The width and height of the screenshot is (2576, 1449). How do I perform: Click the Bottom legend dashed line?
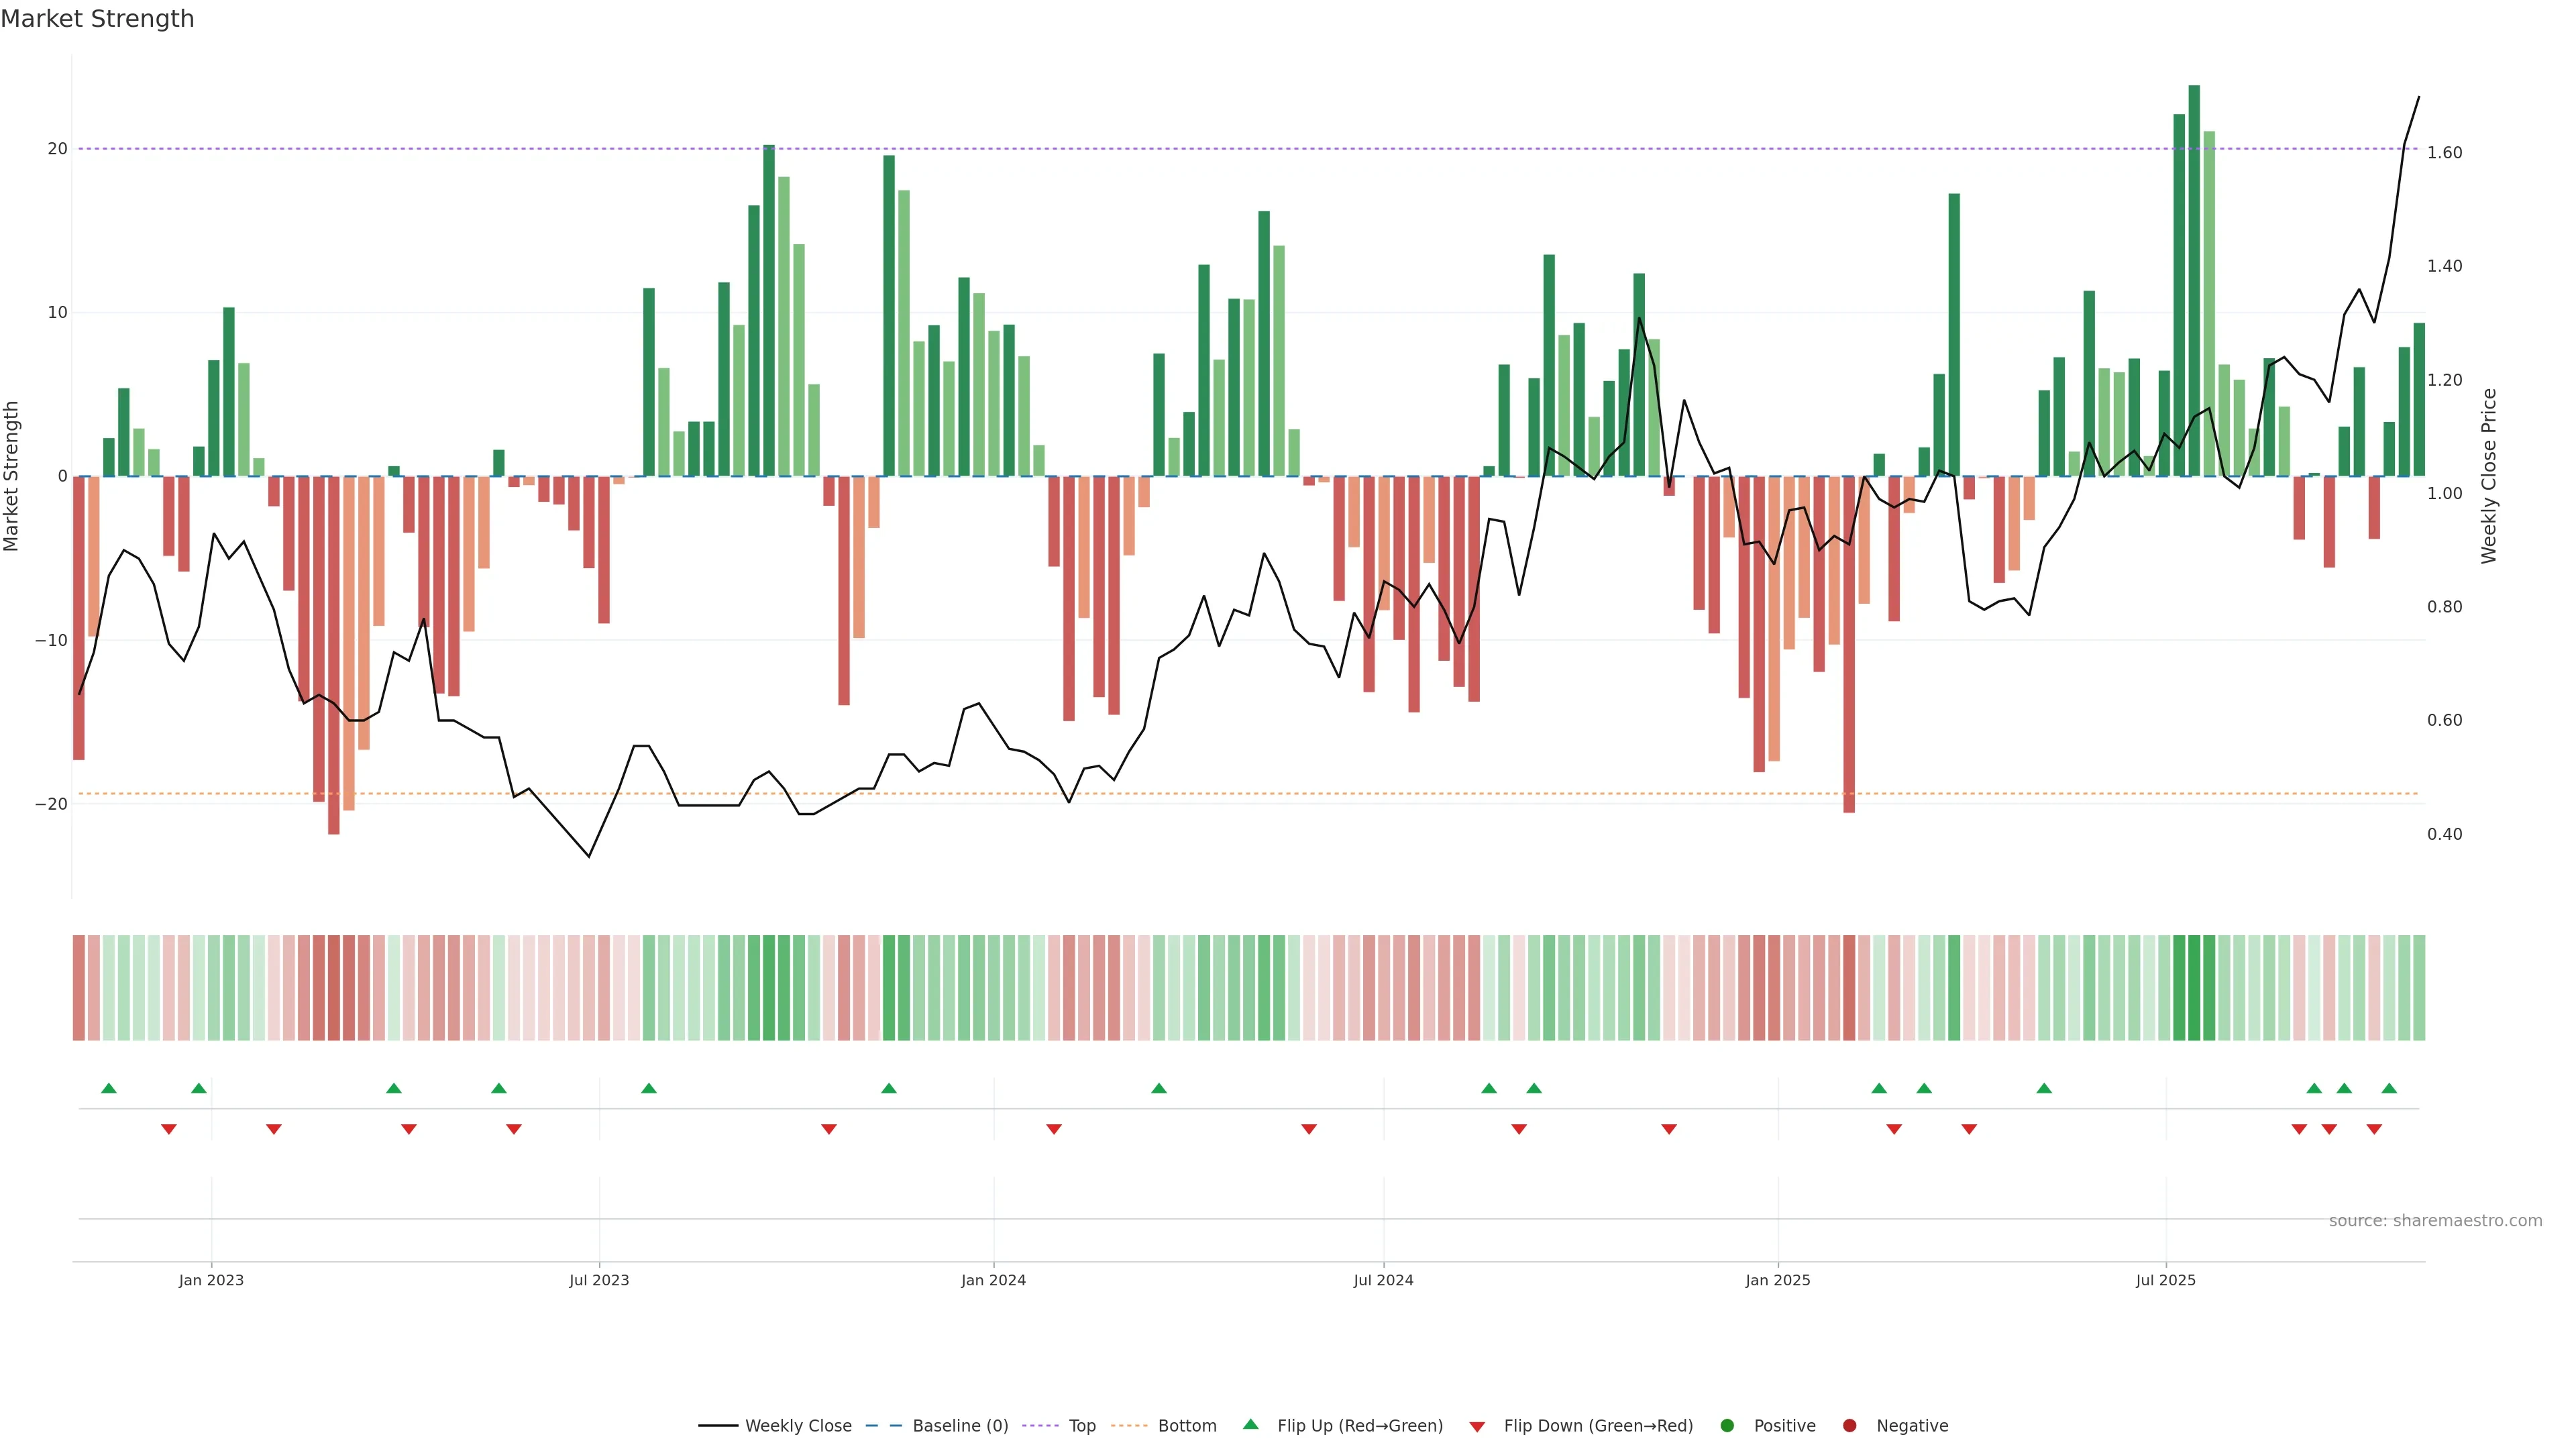point(1129,1426)
